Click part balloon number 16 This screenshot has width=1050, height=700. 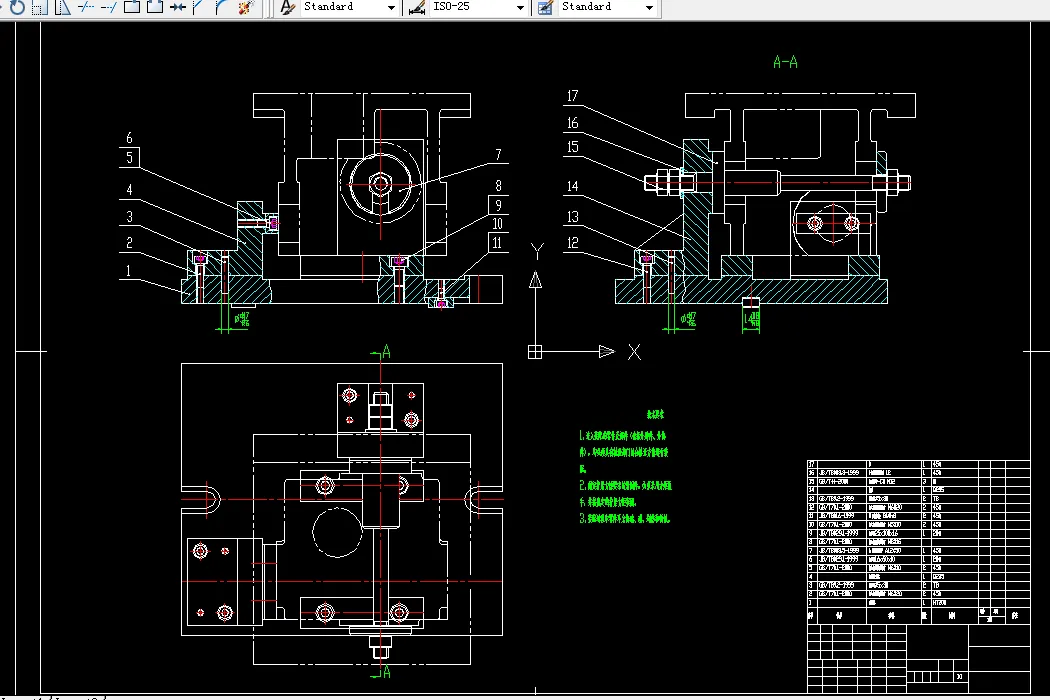coord(573,123)
